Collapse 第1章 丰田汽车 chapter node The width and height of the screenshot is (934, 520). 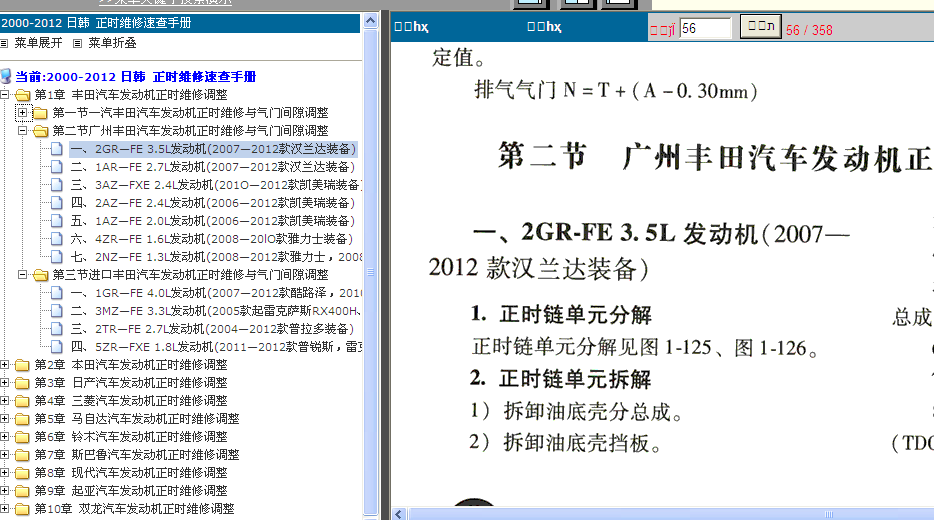[5, 94]
